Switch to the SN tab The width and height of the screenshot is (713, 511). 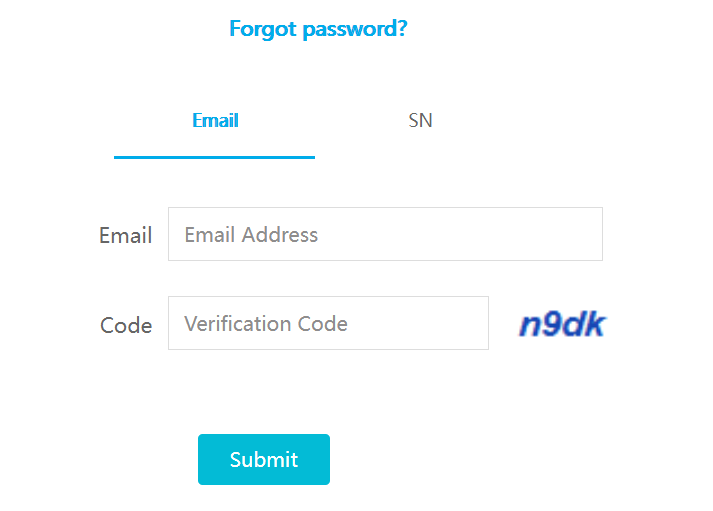[420, 121]
